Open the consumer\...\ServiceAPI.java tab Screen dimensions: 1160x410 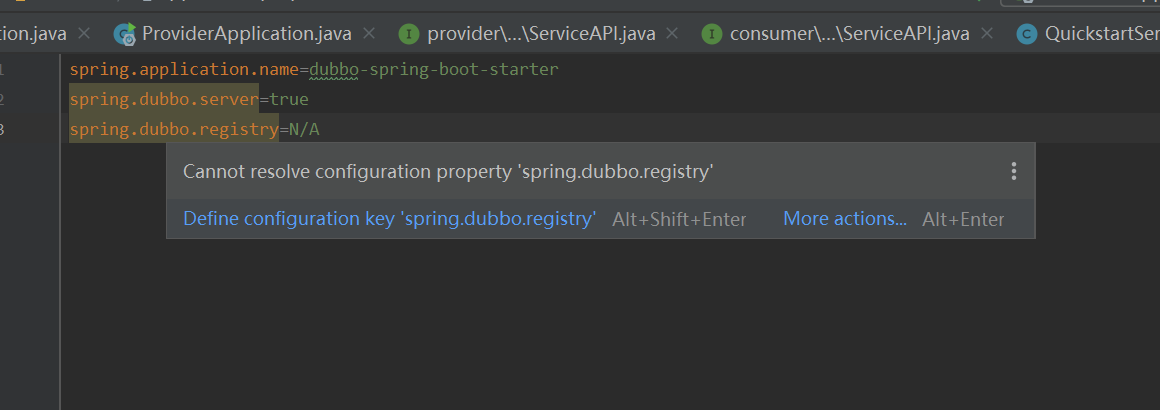(x=849, y=33)
